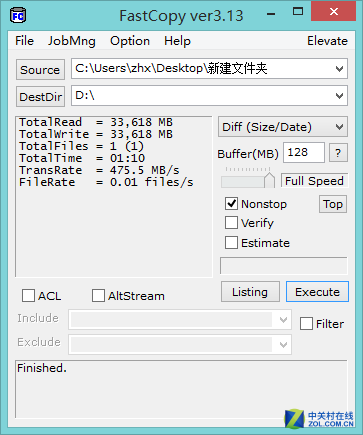Enable the Verify checkbox
Screen dimensions: 363x435
coord(231,223)
